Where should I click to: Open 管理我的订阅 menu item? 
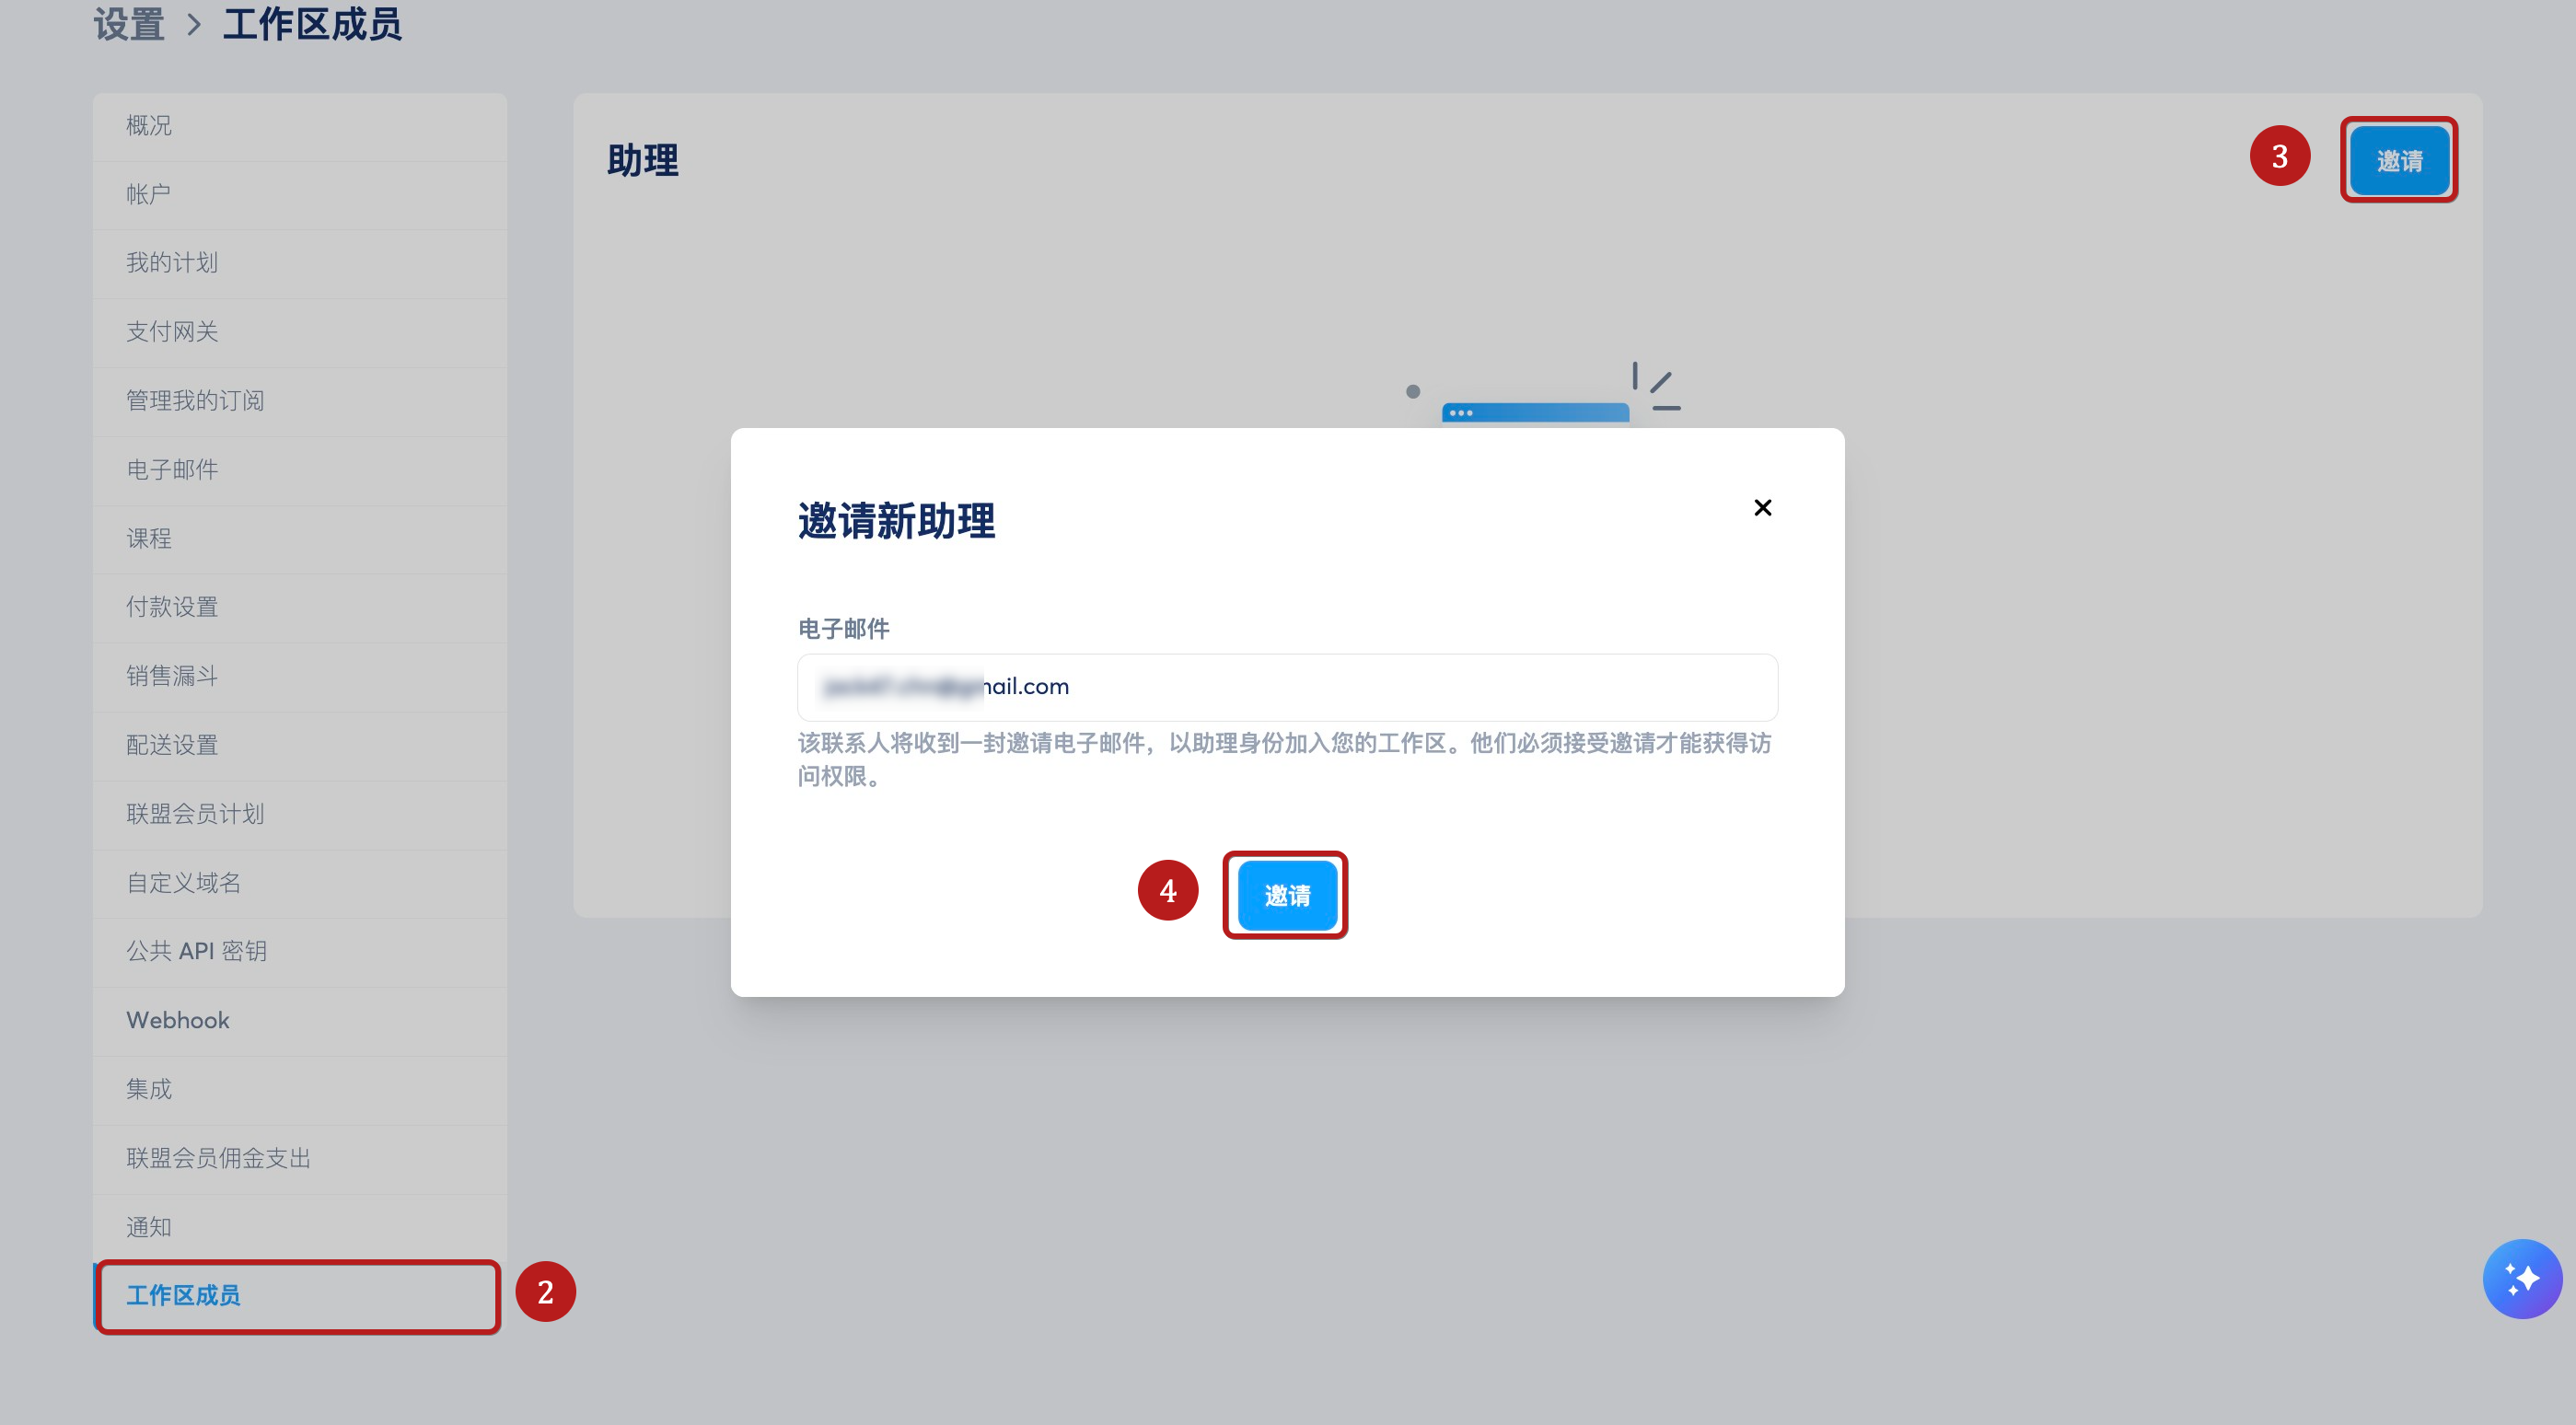[x=195, y=401]
